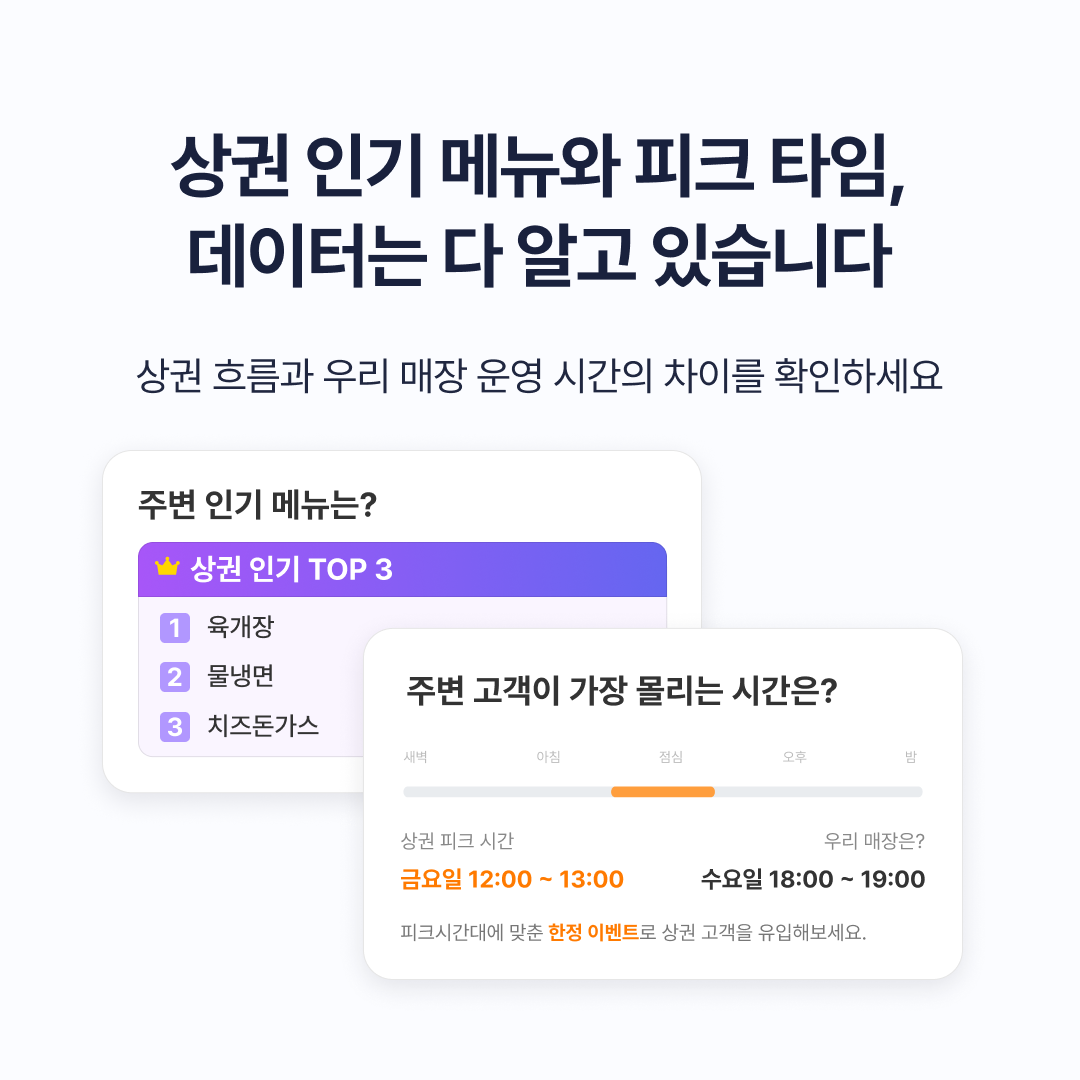Image resolution: width=1080 pixels, height=1080 pixels.
Task: Click the 오후 time label
Action: click(x=794, y=757)
